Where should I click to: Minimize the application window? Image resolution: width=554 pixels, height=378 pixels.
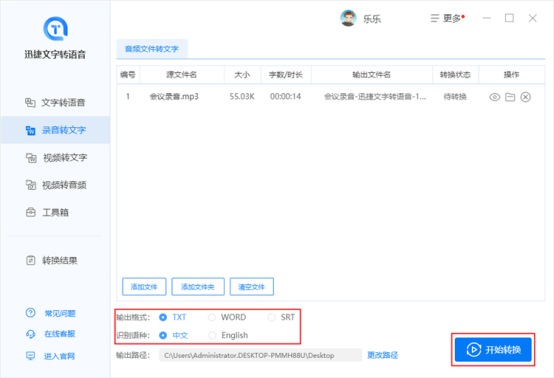[487, 18]
